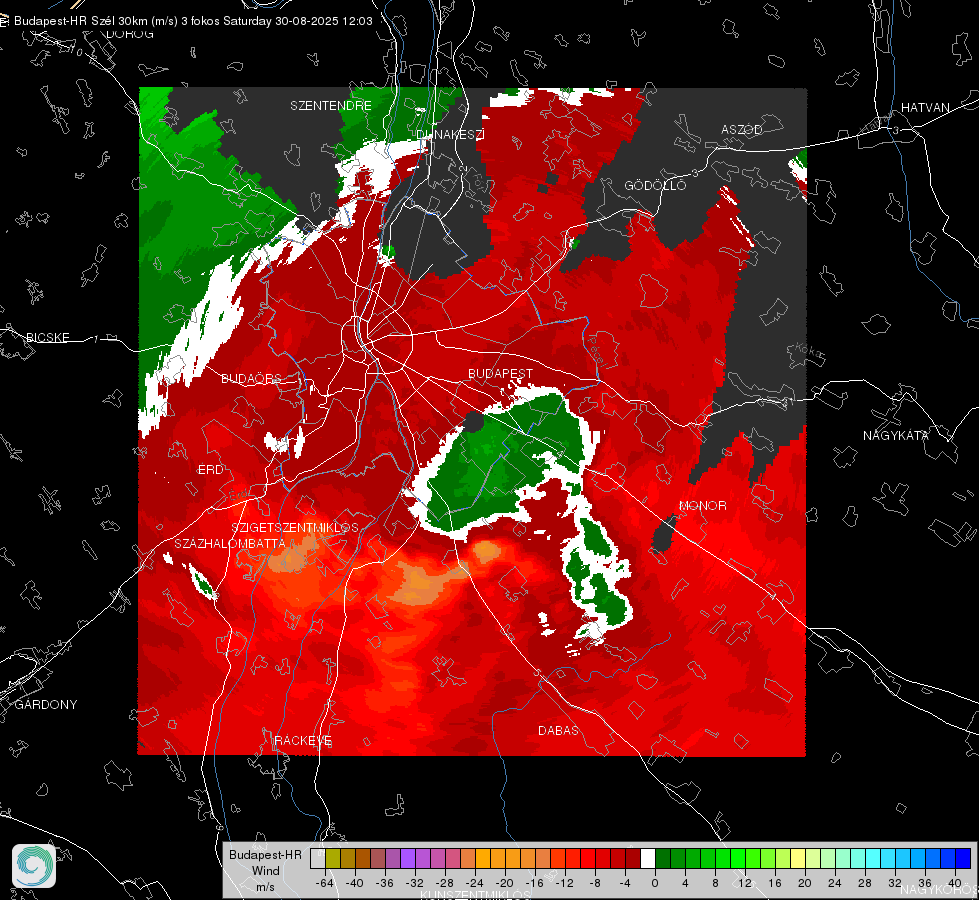Image resolution: width=979 pixels, height=900 pixels.
Task: Click the SZÁZHALOMBATTA city label
Action: [x=230, y=543]
